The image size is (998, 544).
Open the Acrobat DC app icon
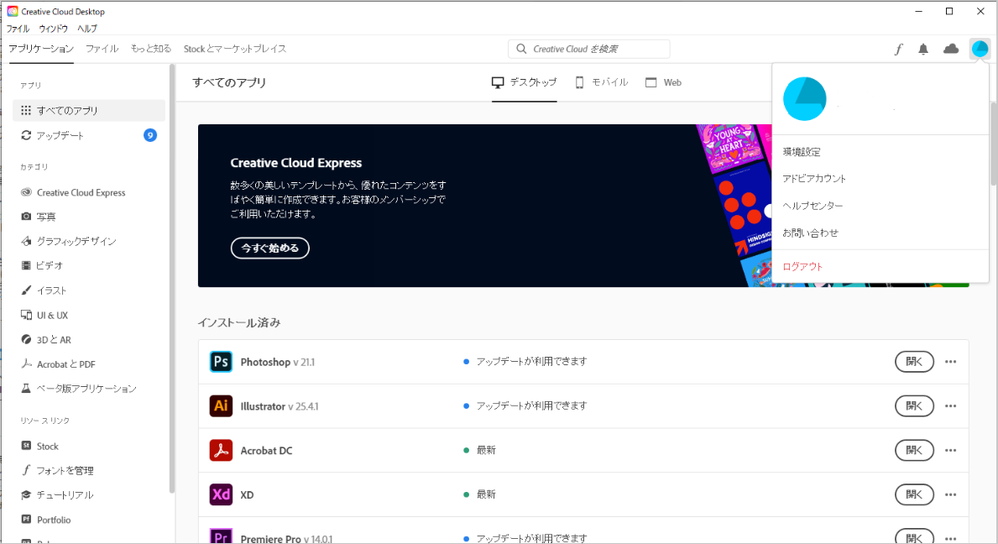(x=221, y=450)
